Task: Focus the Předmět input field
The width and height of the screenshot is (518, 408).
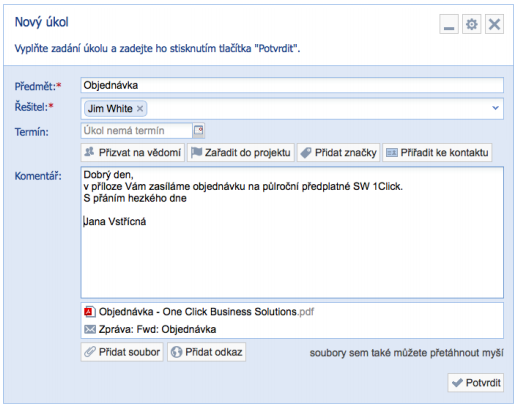Action: pyautogui.click(x=292, y=85)
